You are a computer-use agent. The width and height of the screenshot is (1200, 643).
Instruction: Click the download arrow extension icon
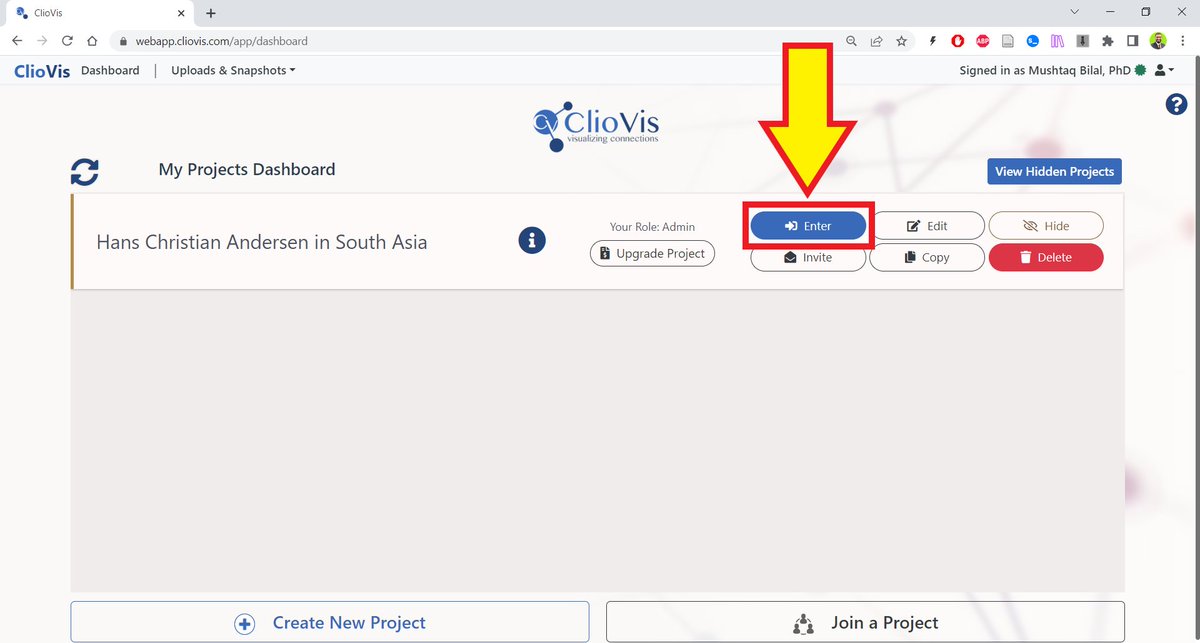point(1083,41)
